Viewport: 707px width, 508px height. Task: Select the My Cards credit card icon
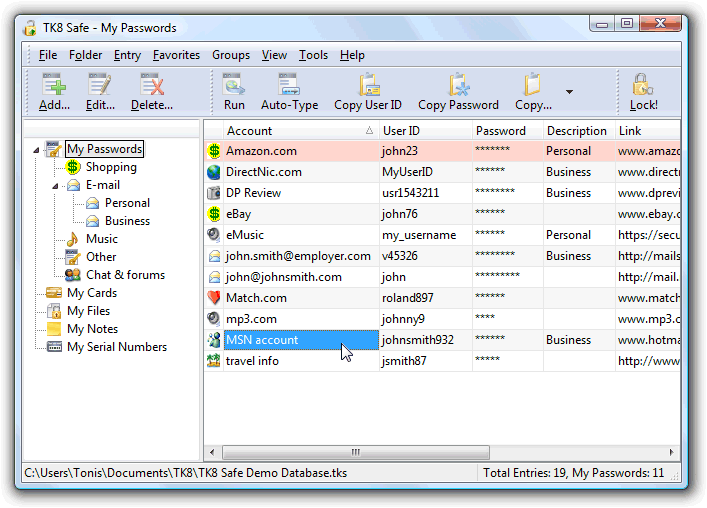pos(54,293)
